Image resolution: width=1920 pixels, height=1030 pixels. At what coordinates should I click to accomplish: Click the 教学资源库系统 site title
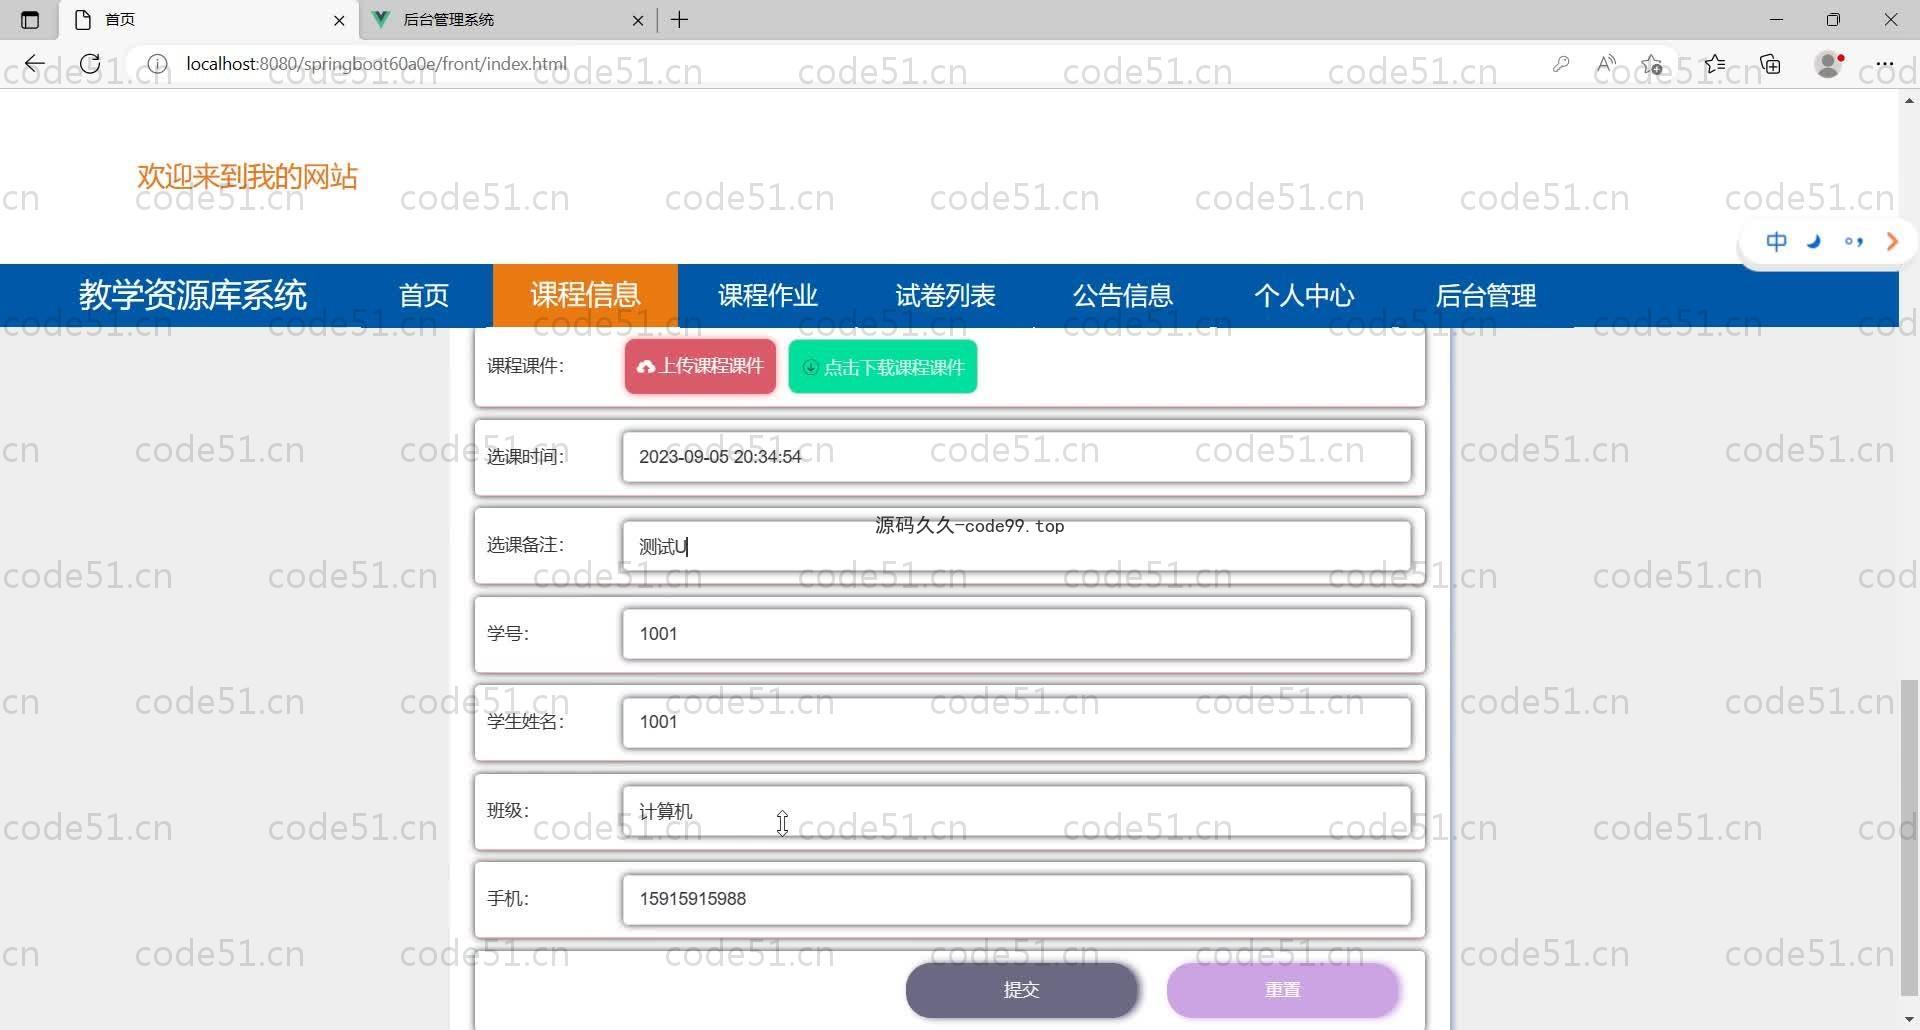[193, 295]
